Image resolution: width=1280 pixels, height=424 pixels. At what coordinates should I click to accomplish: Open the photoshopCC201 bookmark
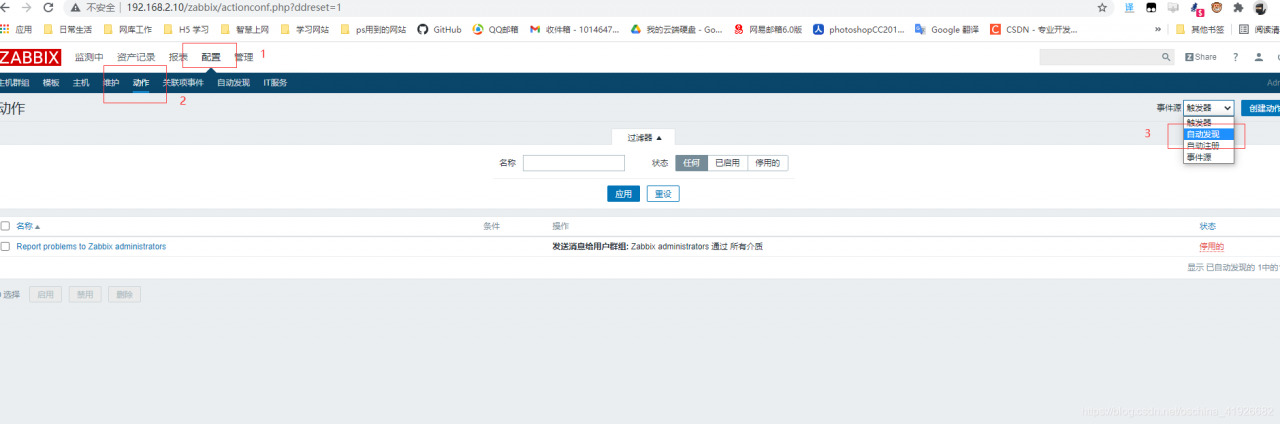[x=858, y=29]
